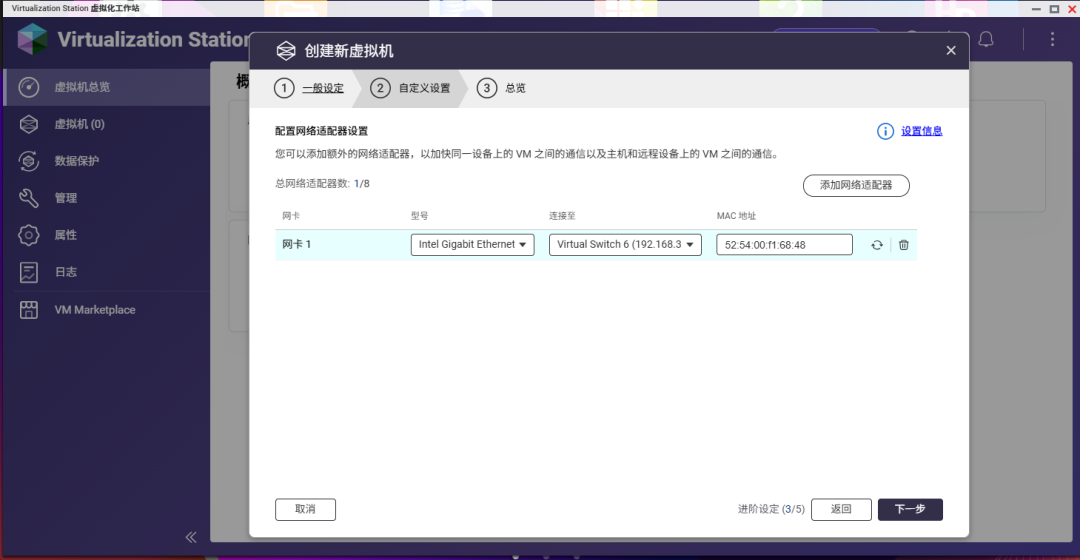Image resolution: width=1080 pixels, height=560 pixels.
Task: Click the info icon beside 设置信息
Action: pos(885,131)
